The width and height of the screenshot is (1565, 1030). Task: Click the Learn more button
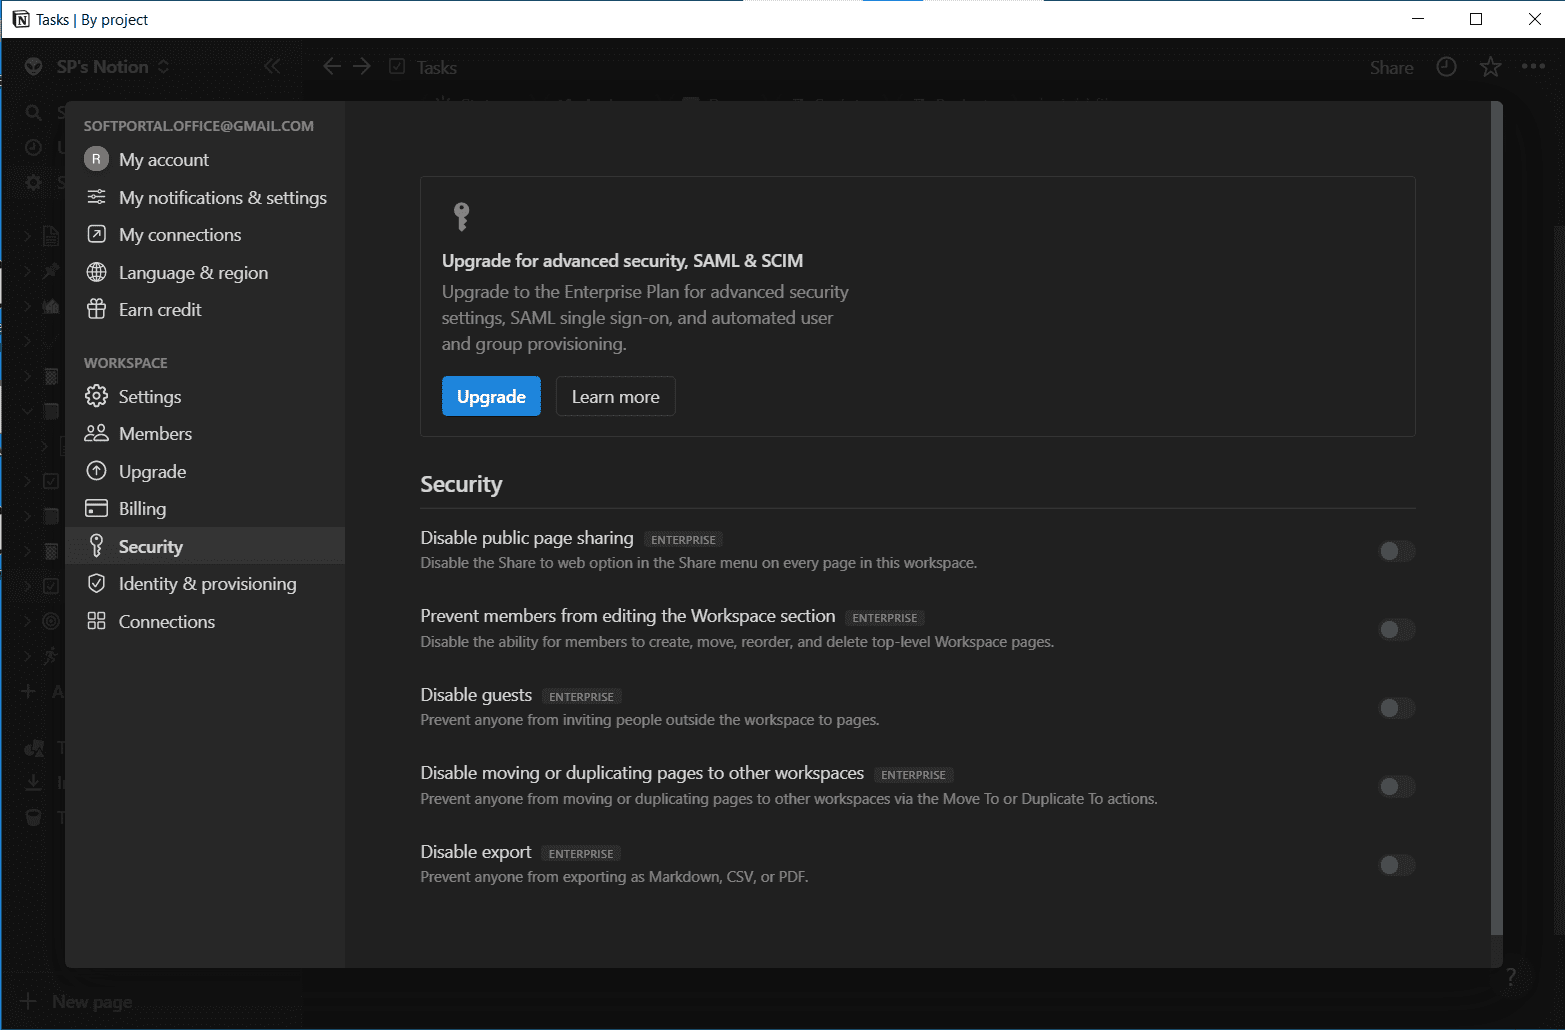pos(615,397)
